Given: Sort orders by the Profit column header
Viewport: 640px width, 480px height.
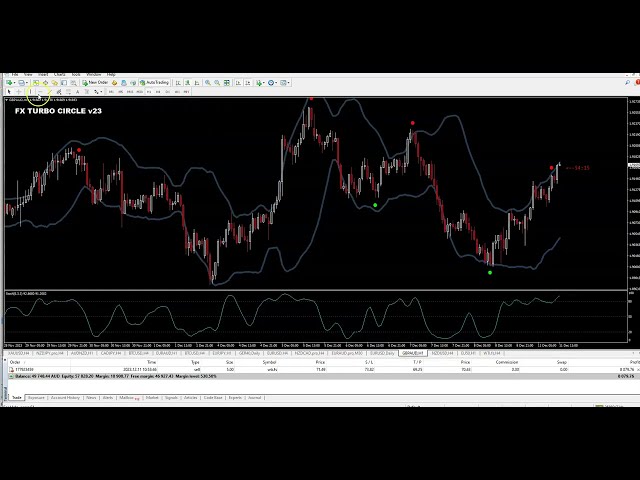Looking at the screenshot, I should [632, 362].
